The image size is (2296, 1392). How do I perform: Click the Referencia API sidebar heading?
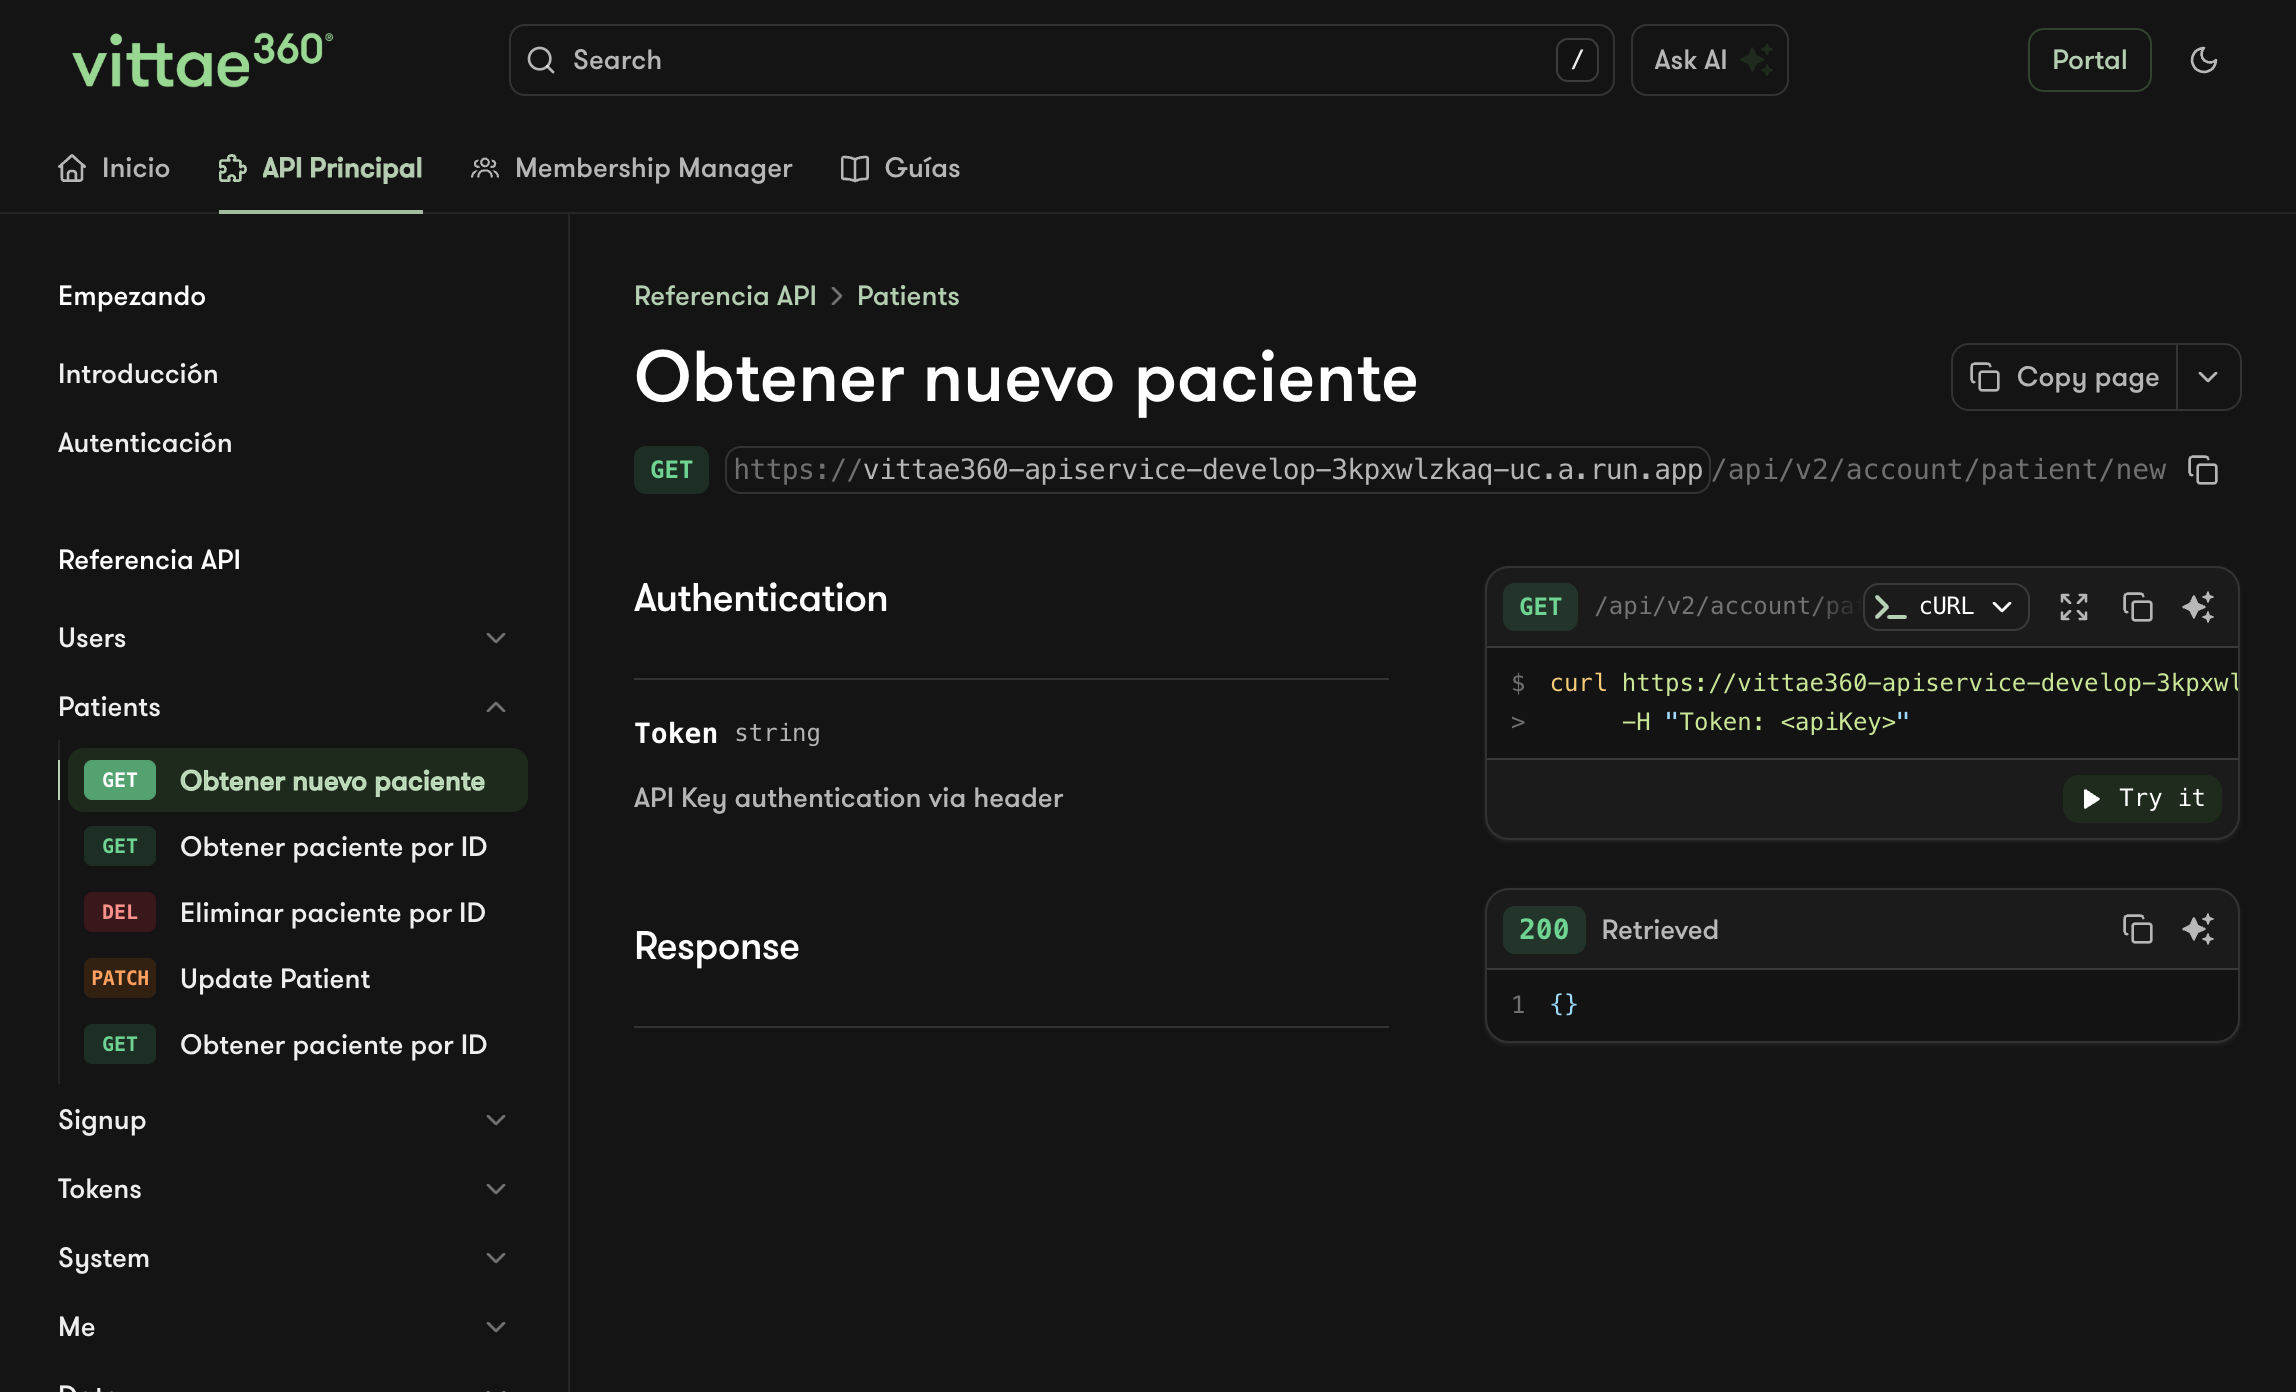click(149, 560)
